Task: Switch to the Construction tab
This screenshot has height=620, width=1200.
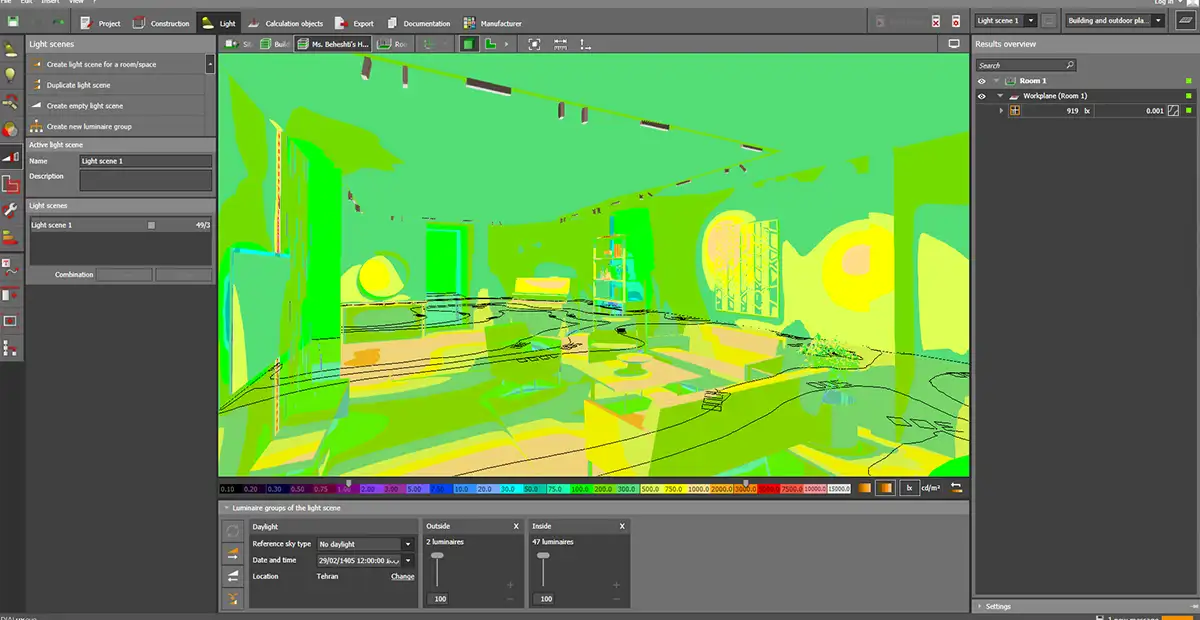Action: click(x=161, y=23)
